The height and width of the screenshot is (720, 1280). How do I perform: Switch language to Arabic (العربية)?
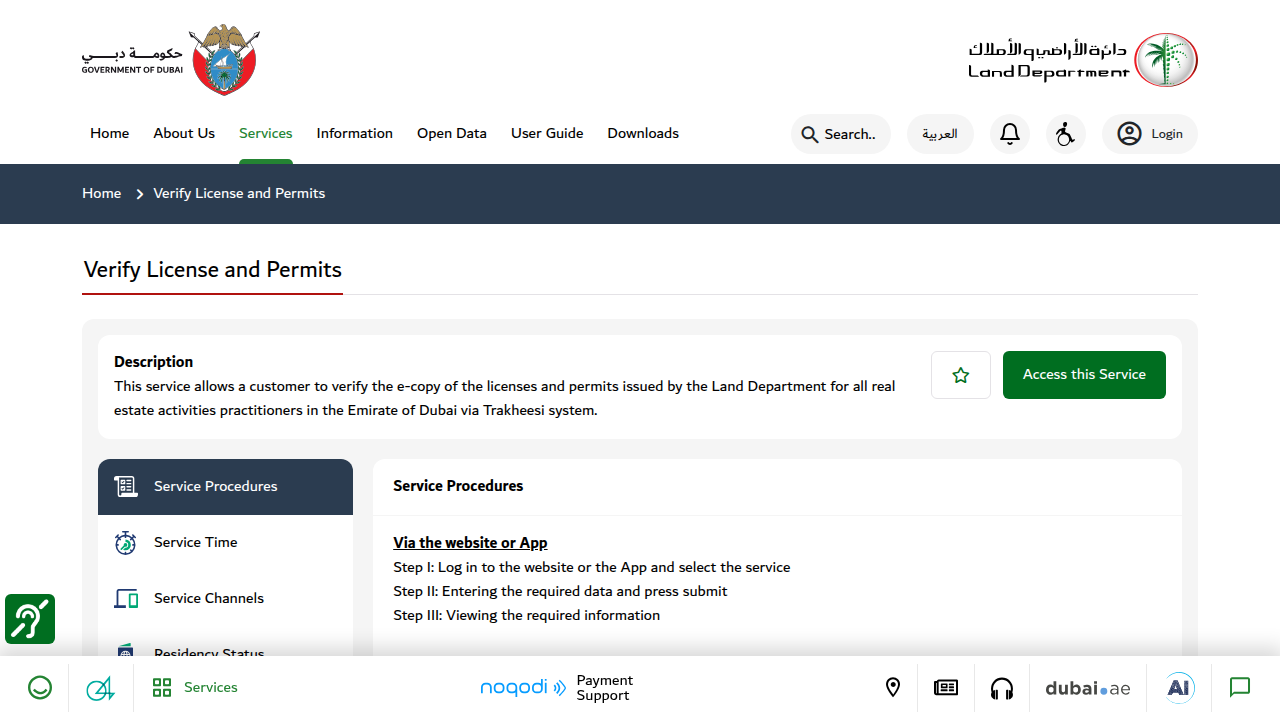pyautogui.click(x=940, y=134)
